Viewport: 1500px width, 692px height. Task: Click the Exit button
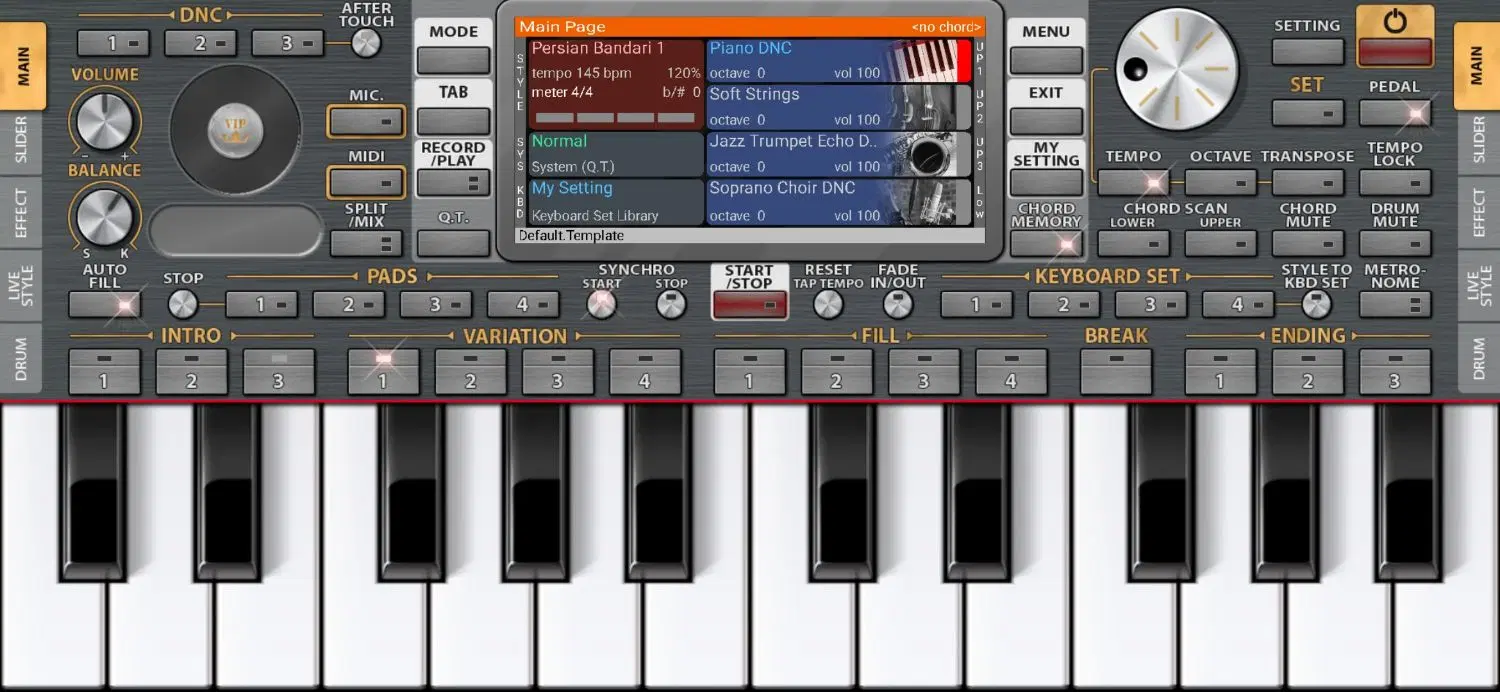[x=1046, y=122]
